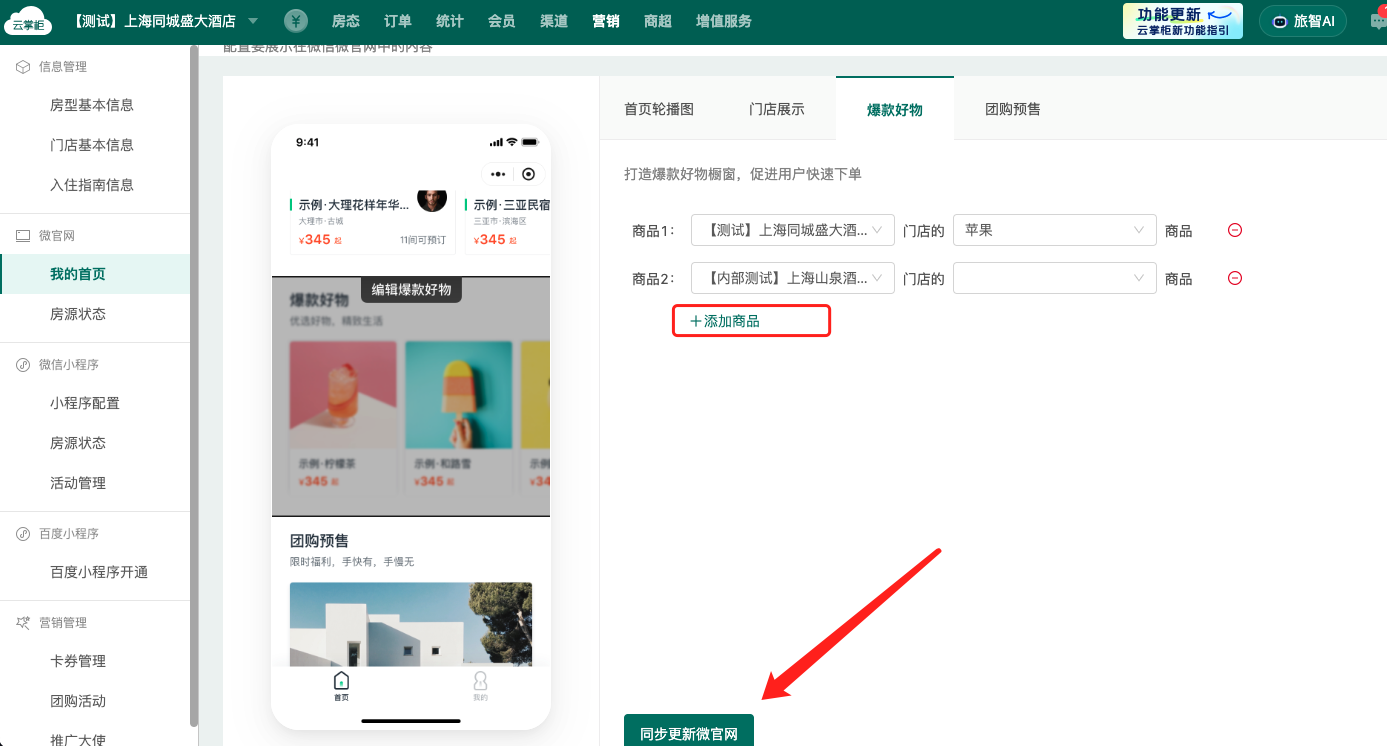Click white building image in 团购预售
This screenshot has height=746, width=1387.
(411, 624)
